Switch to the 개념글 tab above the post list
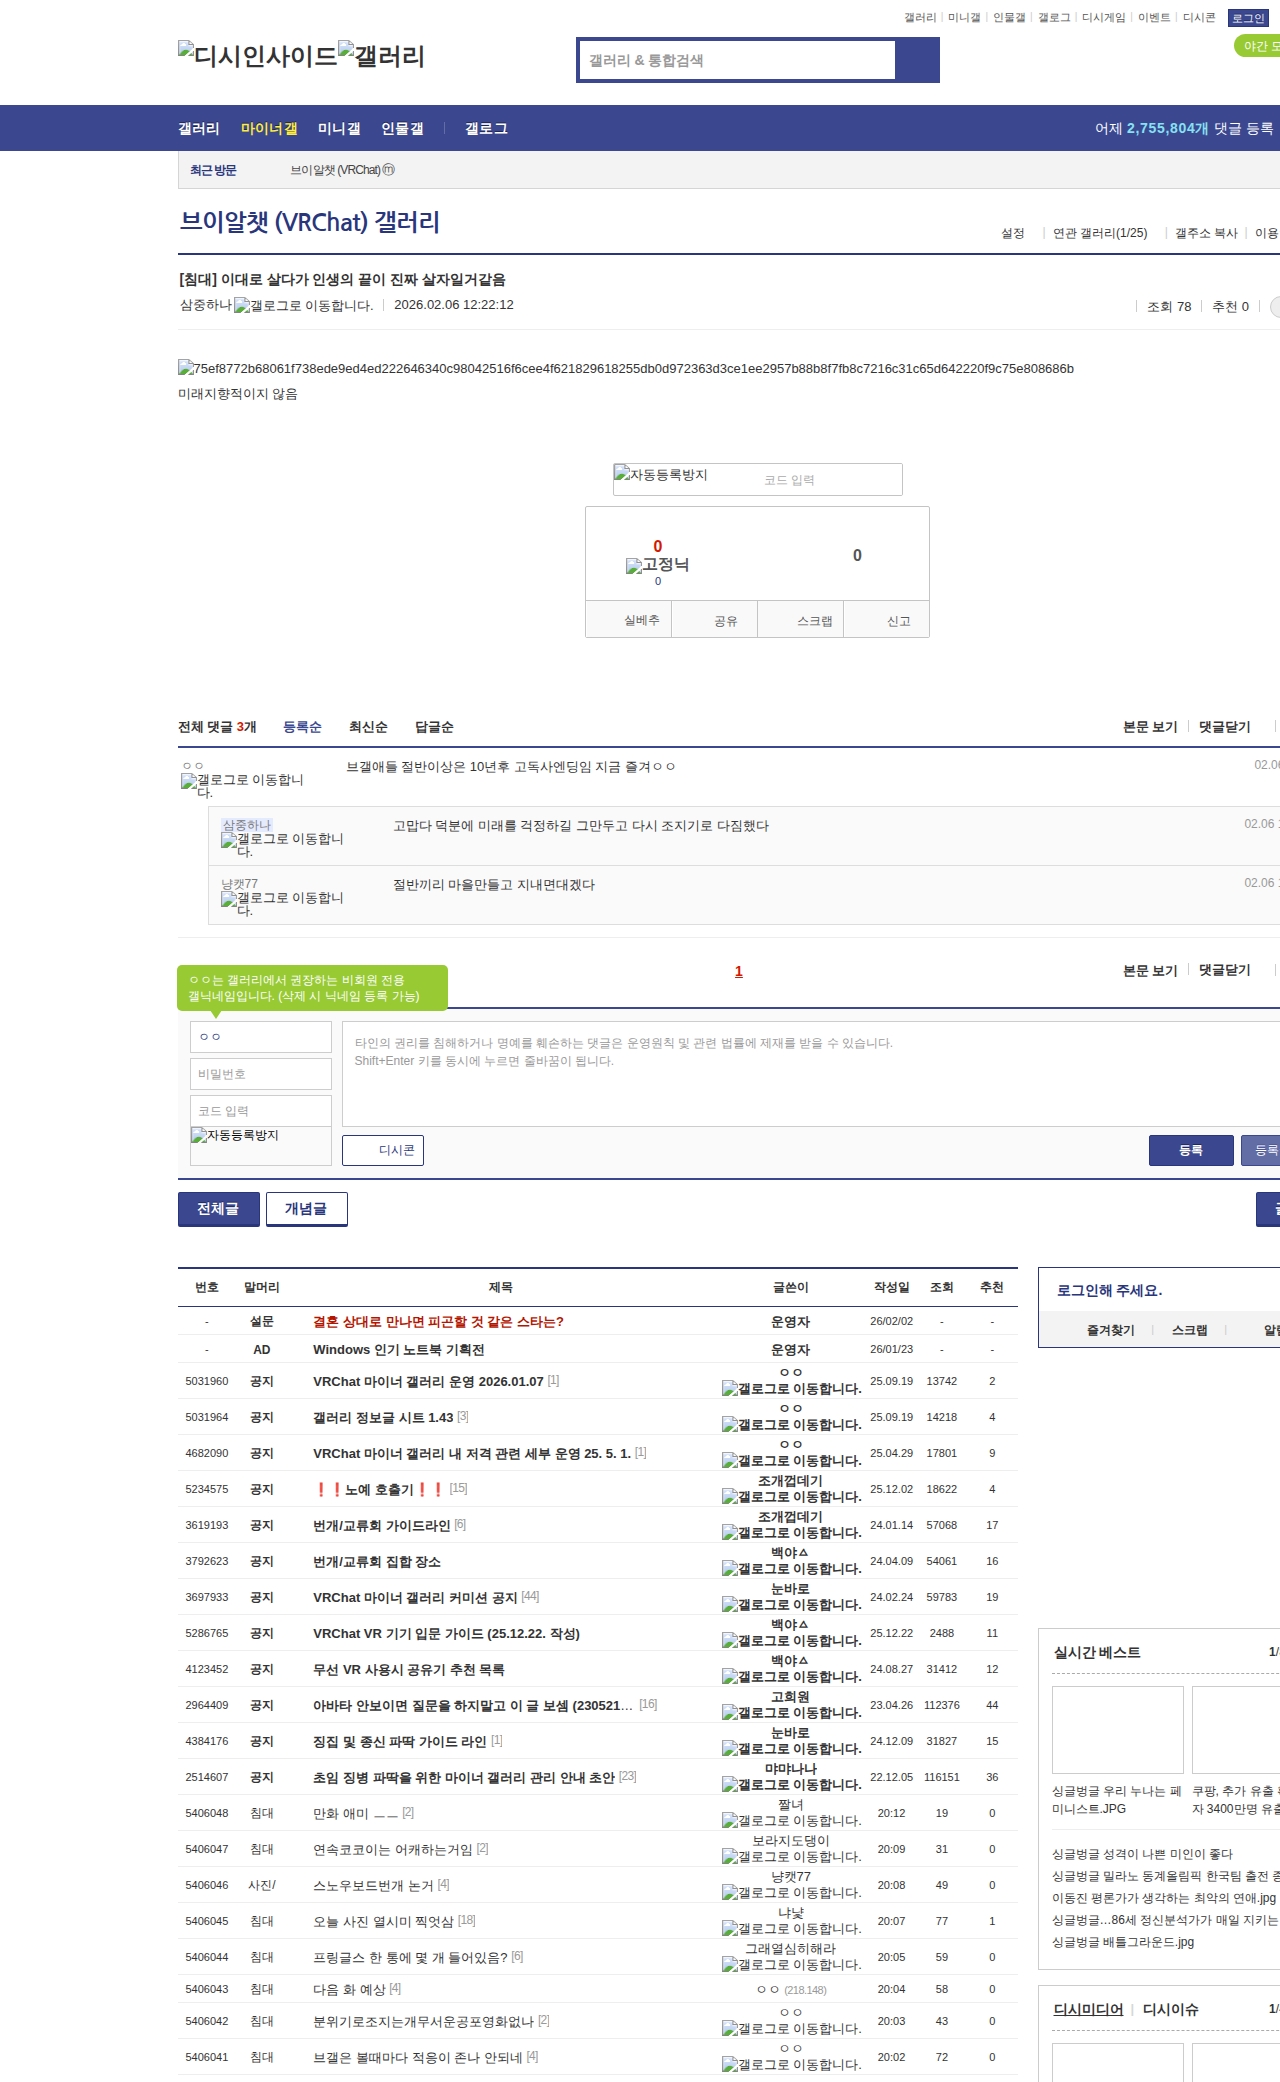 pyautogui.click(x=306, y=1209)
